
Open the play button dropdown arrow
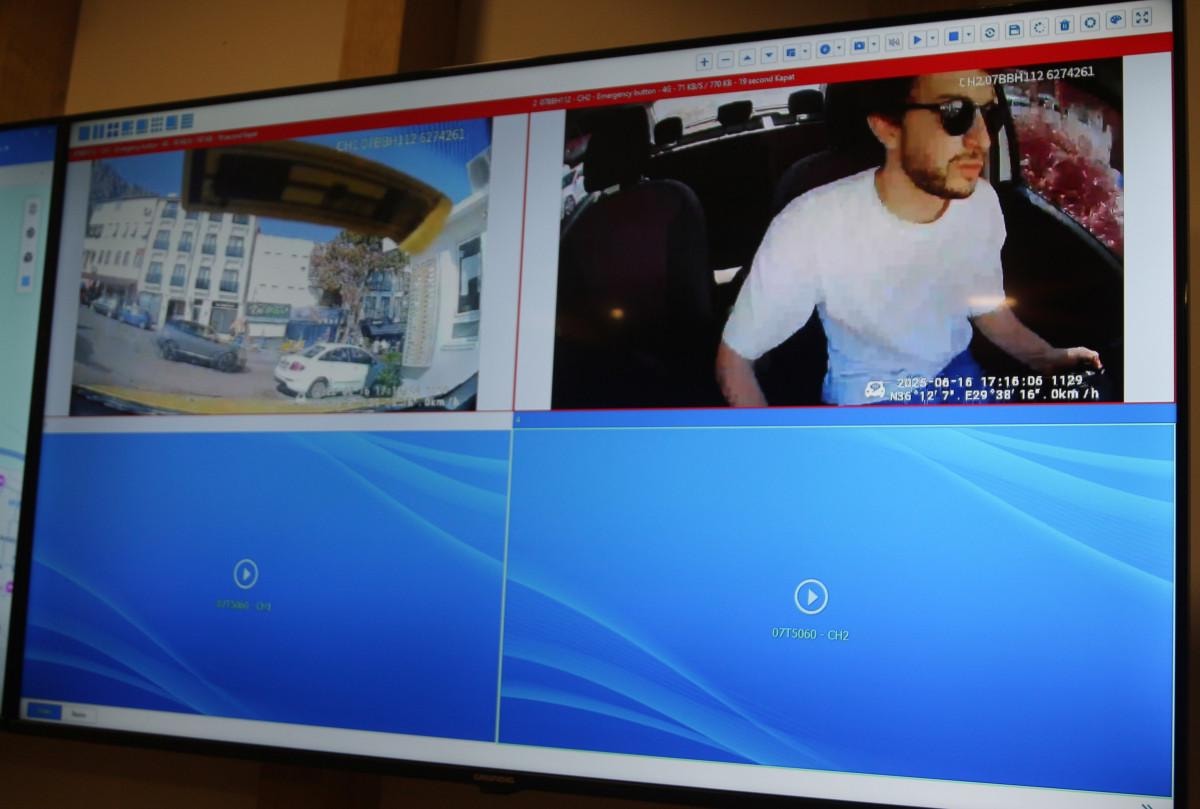click(933, 38)
